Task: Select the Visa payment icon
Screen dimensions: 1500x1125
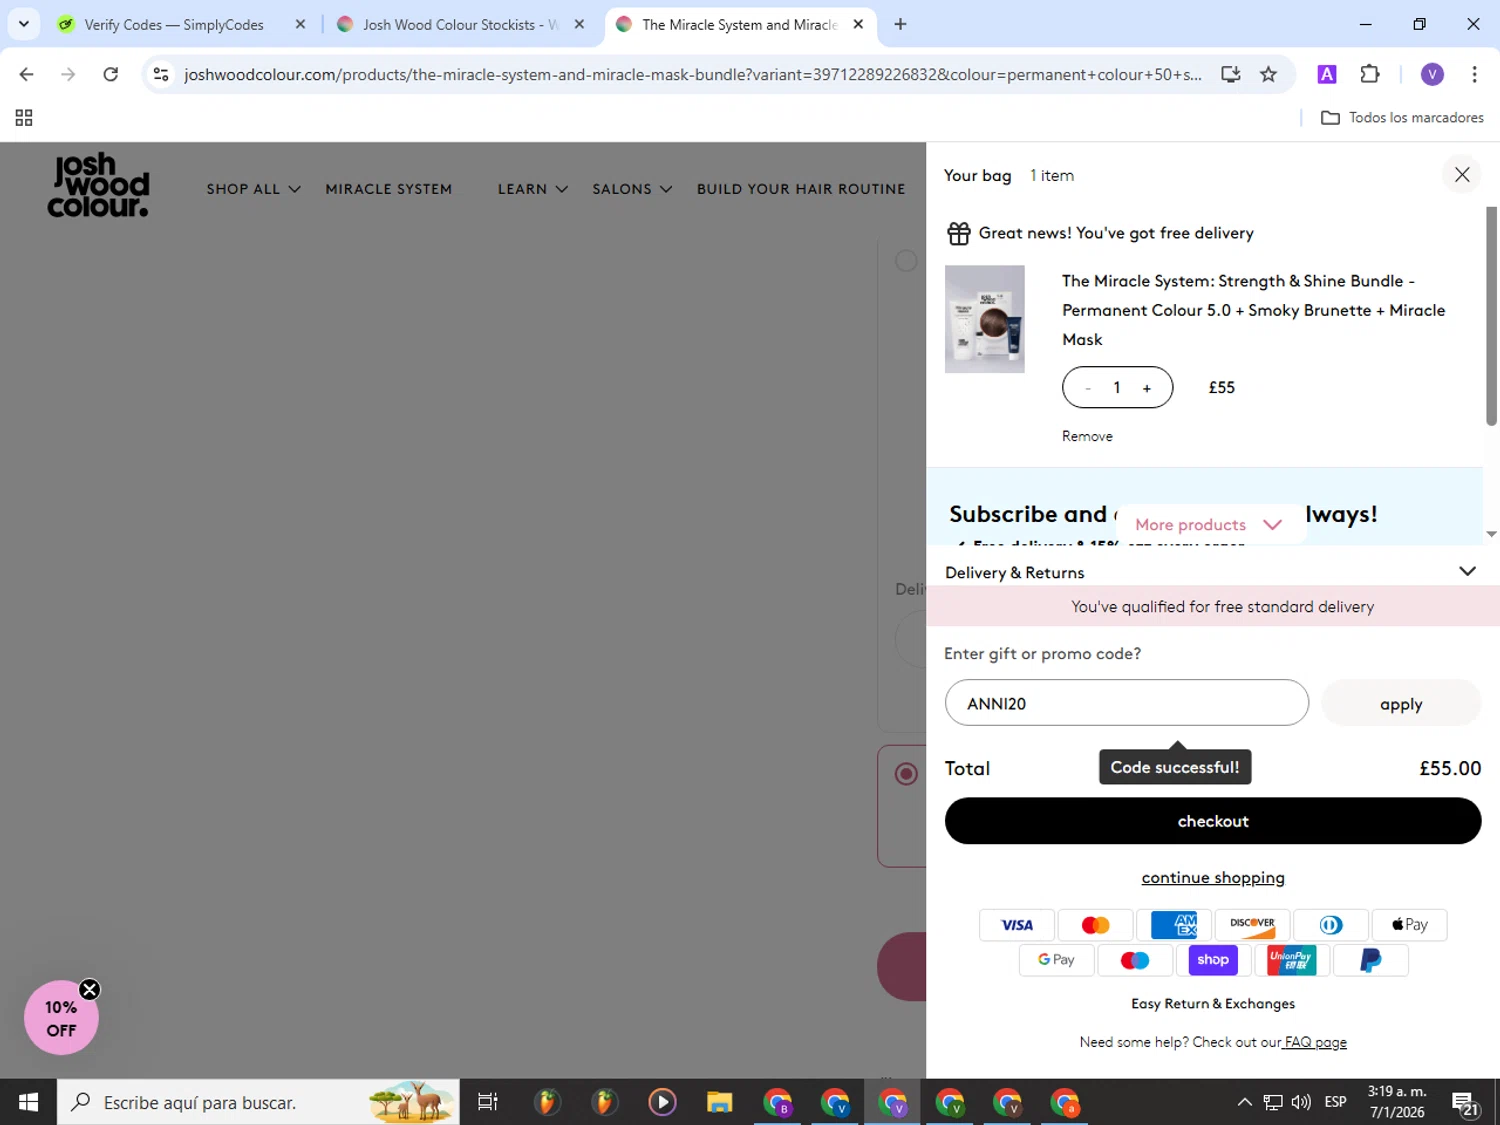Action: (x=1017, y=925)
